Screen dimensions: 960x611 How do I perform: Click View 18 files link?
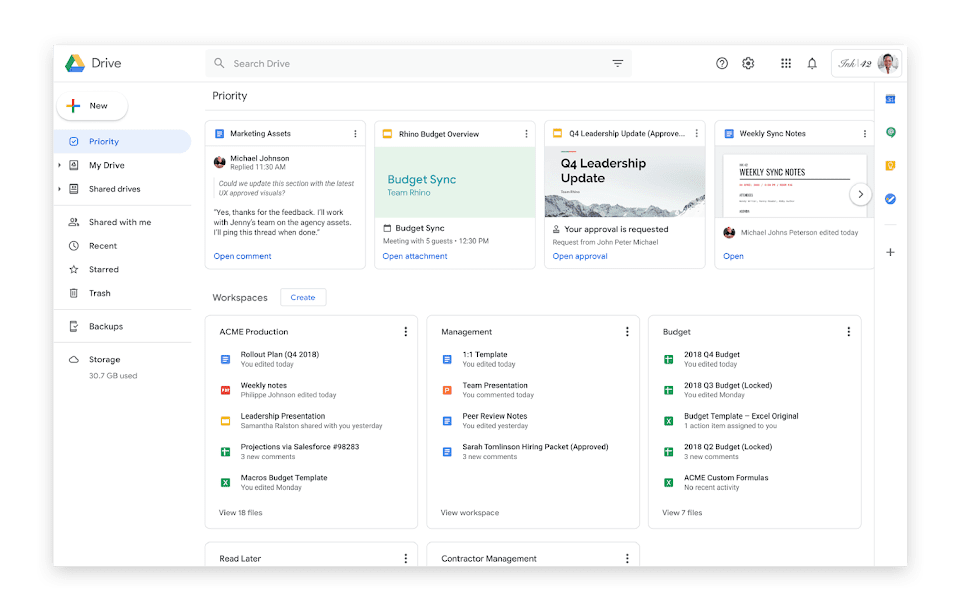point(241,513)
